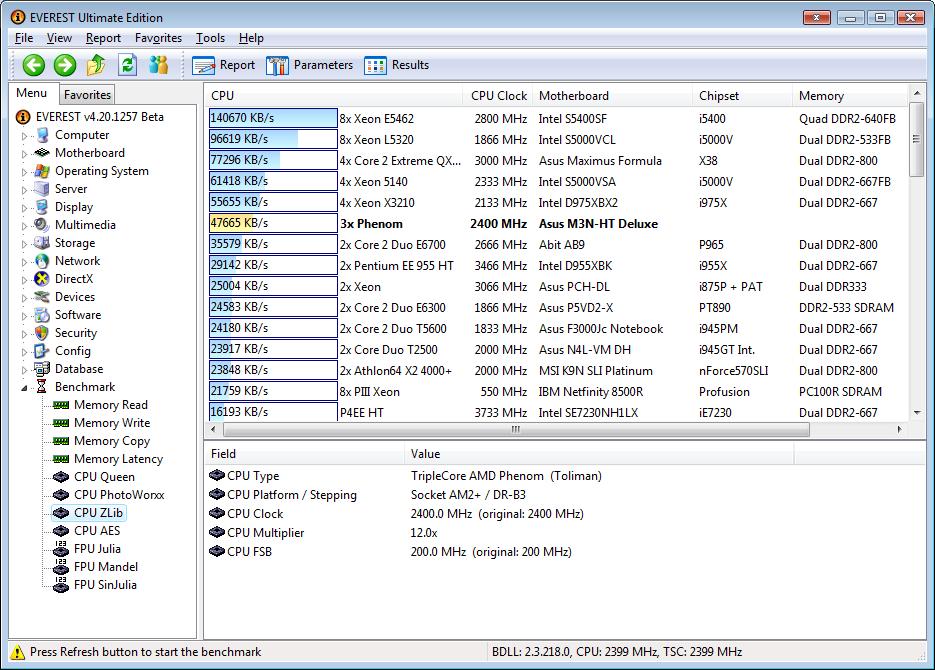Viewport: 935px width, 670px height.
Task: Select CPU AES benchmark
Action: pyautogui.click(x=97, y=531)
